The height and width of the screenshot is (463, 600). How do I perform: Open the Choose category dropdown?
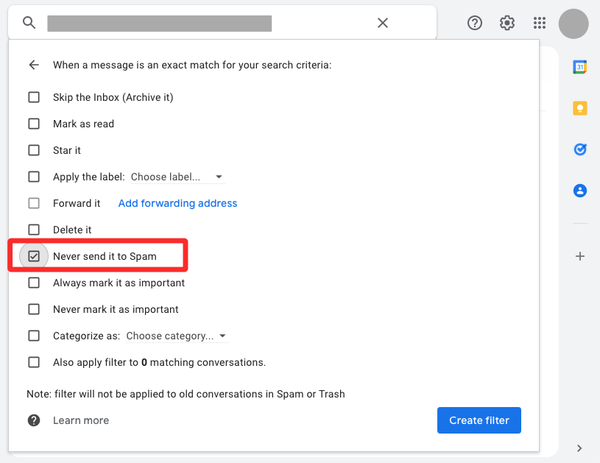(176, 336)
